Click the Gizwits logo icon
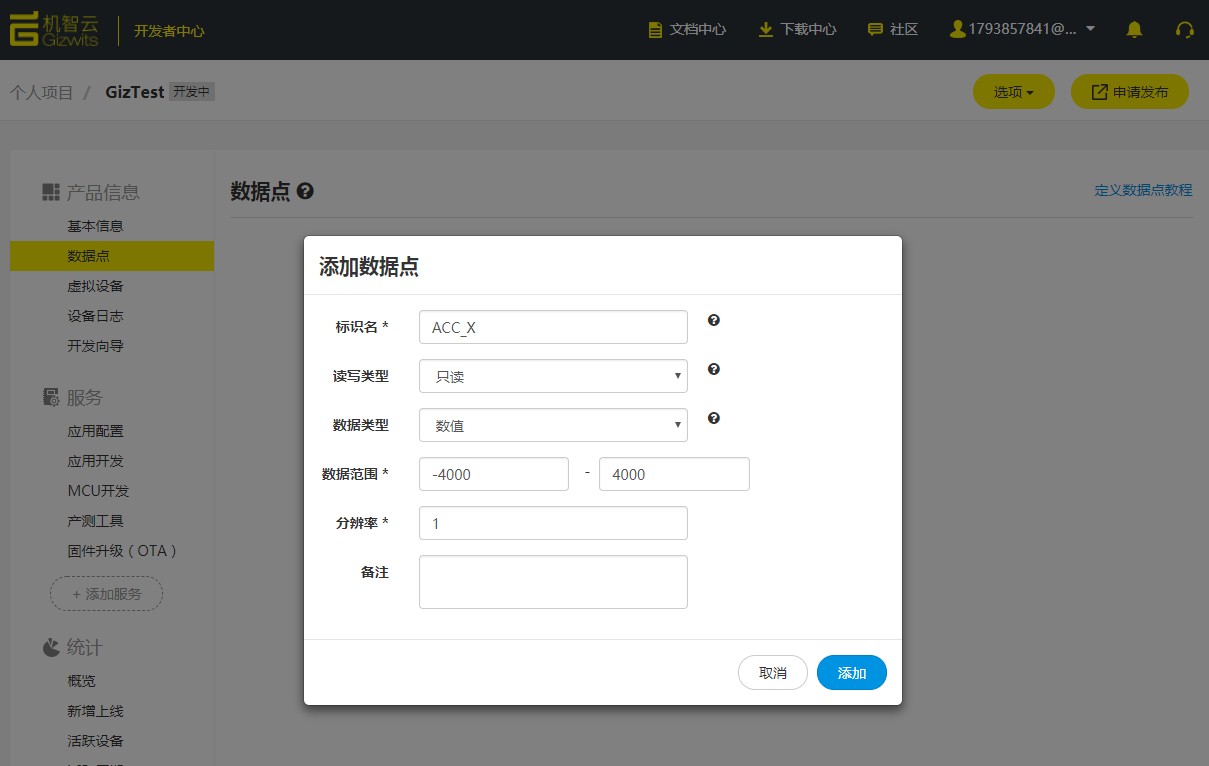This screenshot has height=766, width=1209. pos(23,30)
